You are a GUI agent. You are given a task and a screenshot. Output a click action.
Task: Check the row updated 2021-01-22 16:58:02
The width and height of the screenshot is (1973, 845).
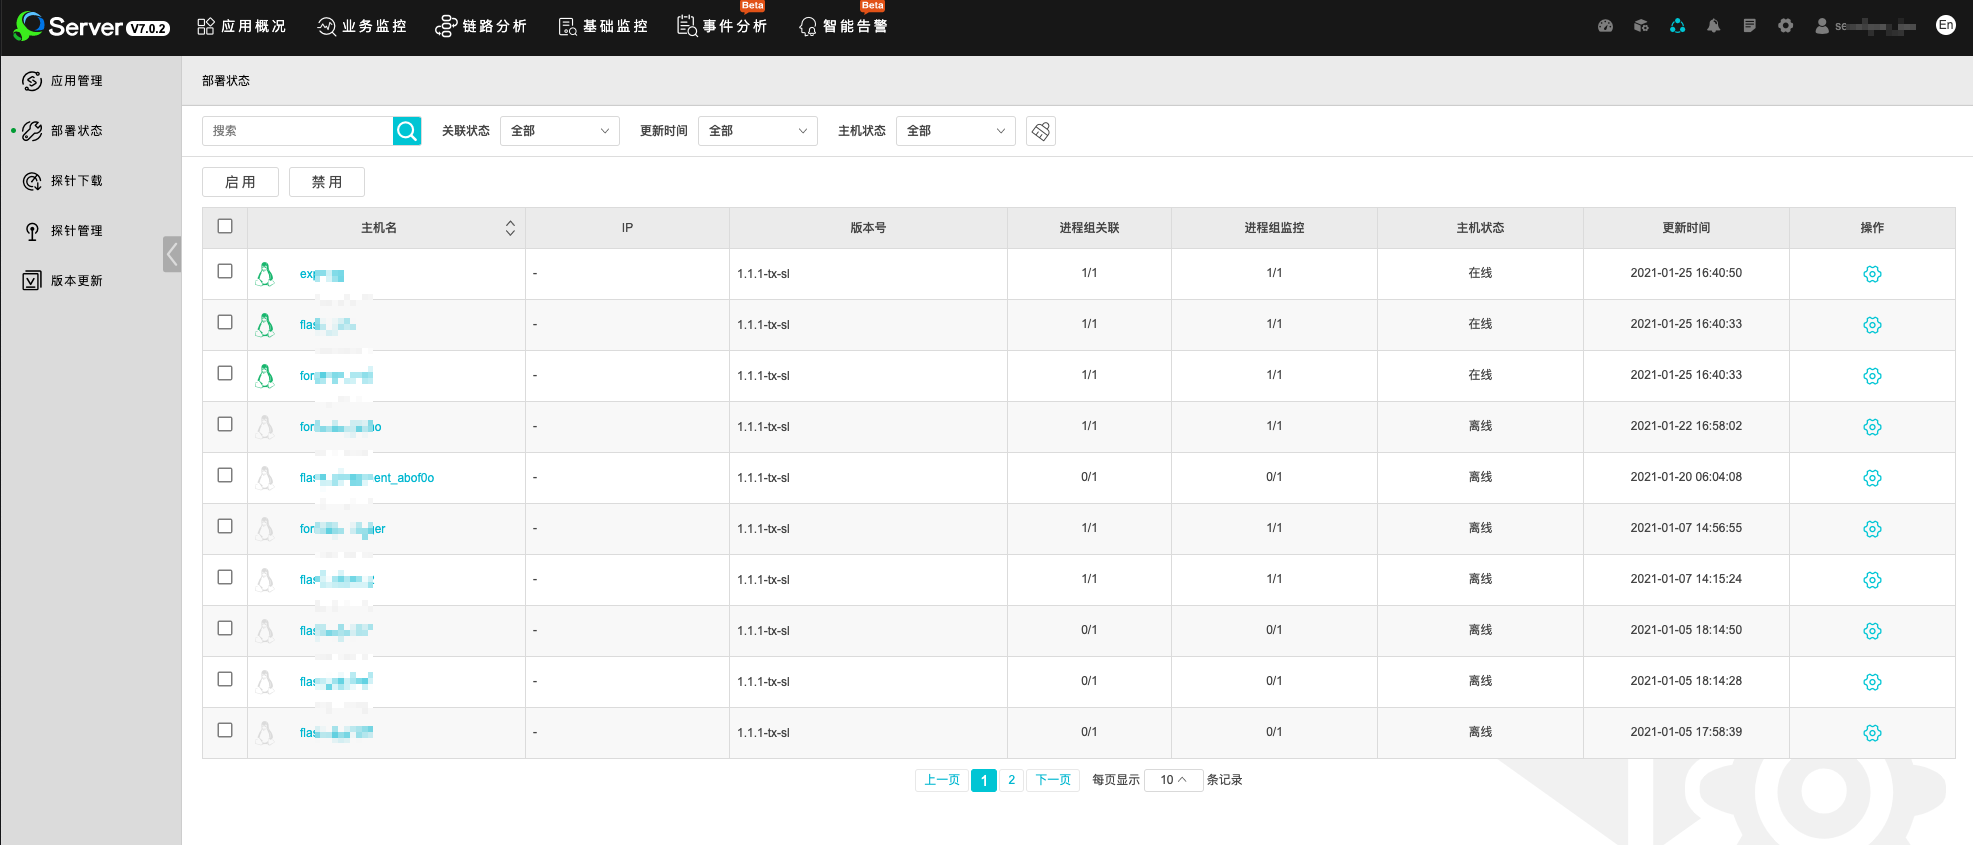[x=225, y=424]
